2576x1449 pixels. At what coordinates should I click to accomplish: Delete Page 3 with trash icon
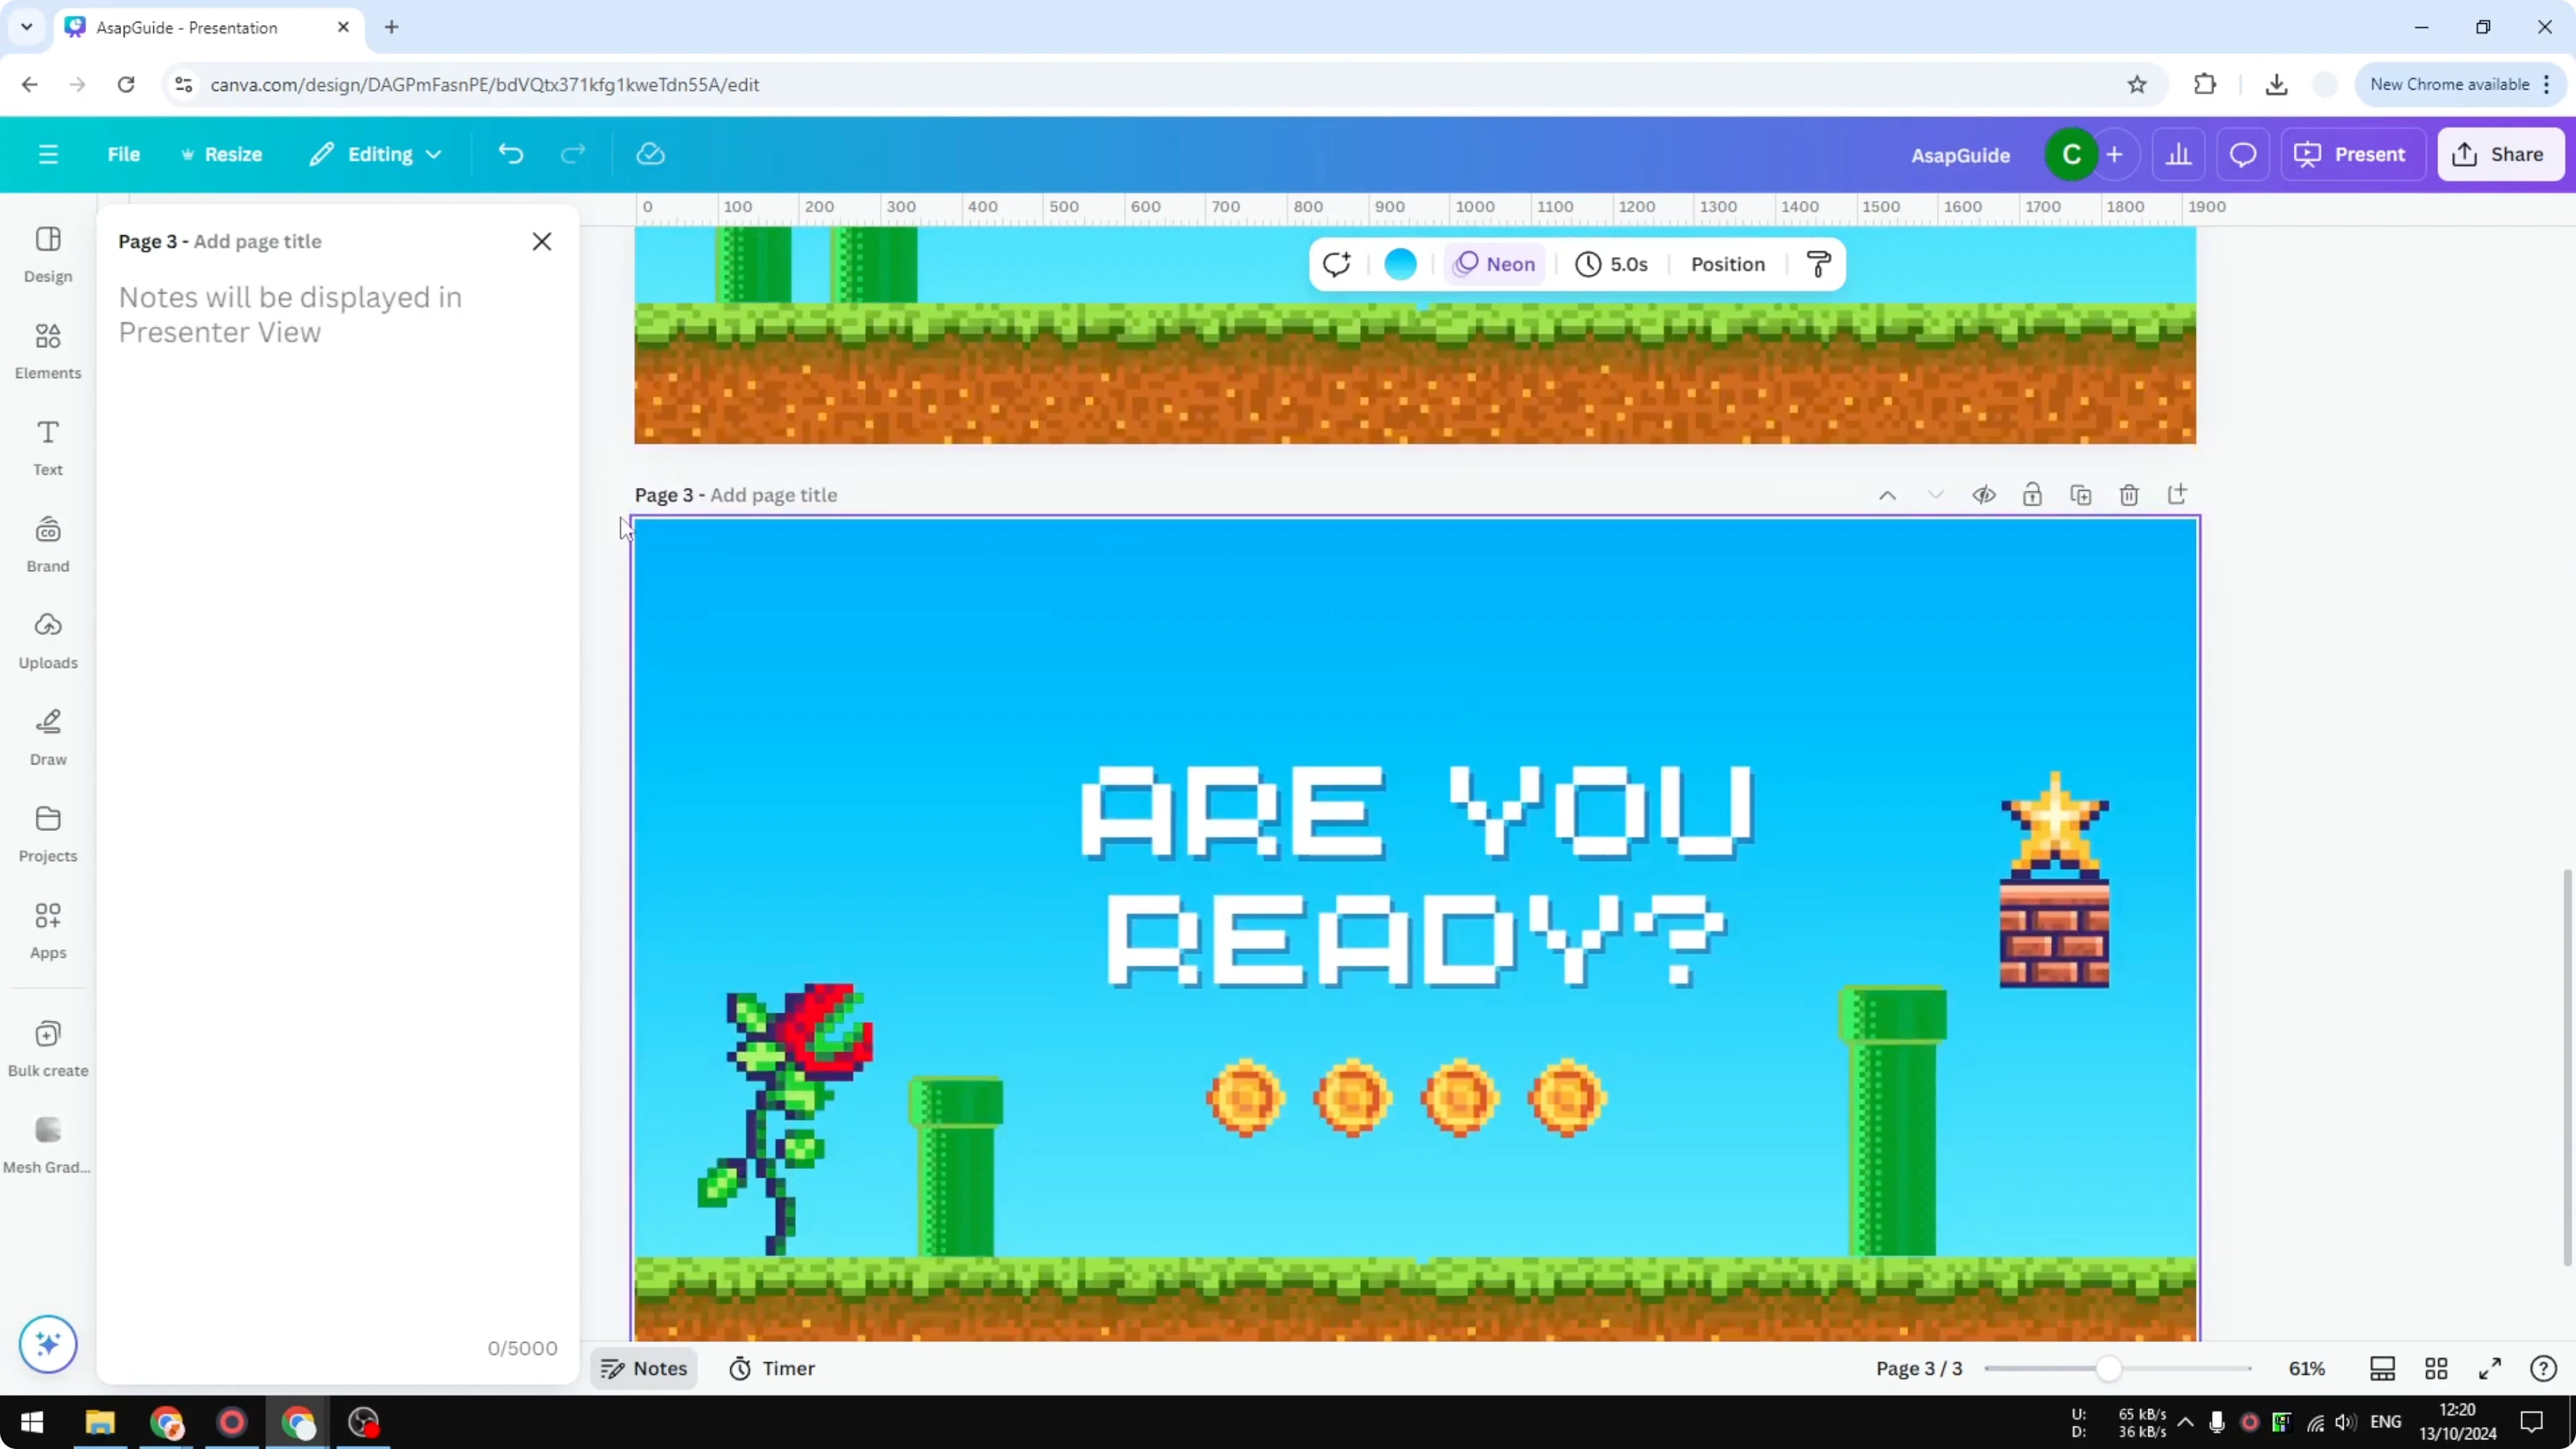point(2129,495)
